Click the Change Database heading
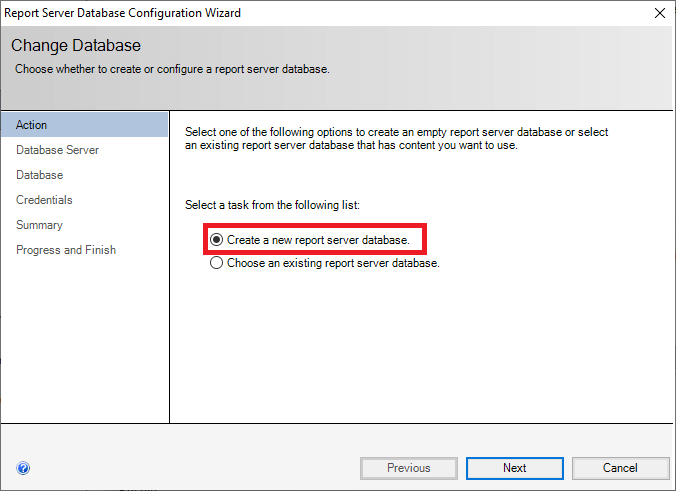 (x=76, y=45)
